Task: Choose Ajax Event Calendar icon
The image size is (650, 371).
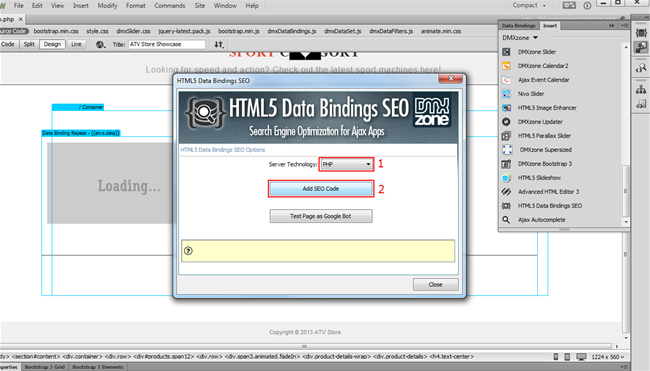Action: pos(506,80)
